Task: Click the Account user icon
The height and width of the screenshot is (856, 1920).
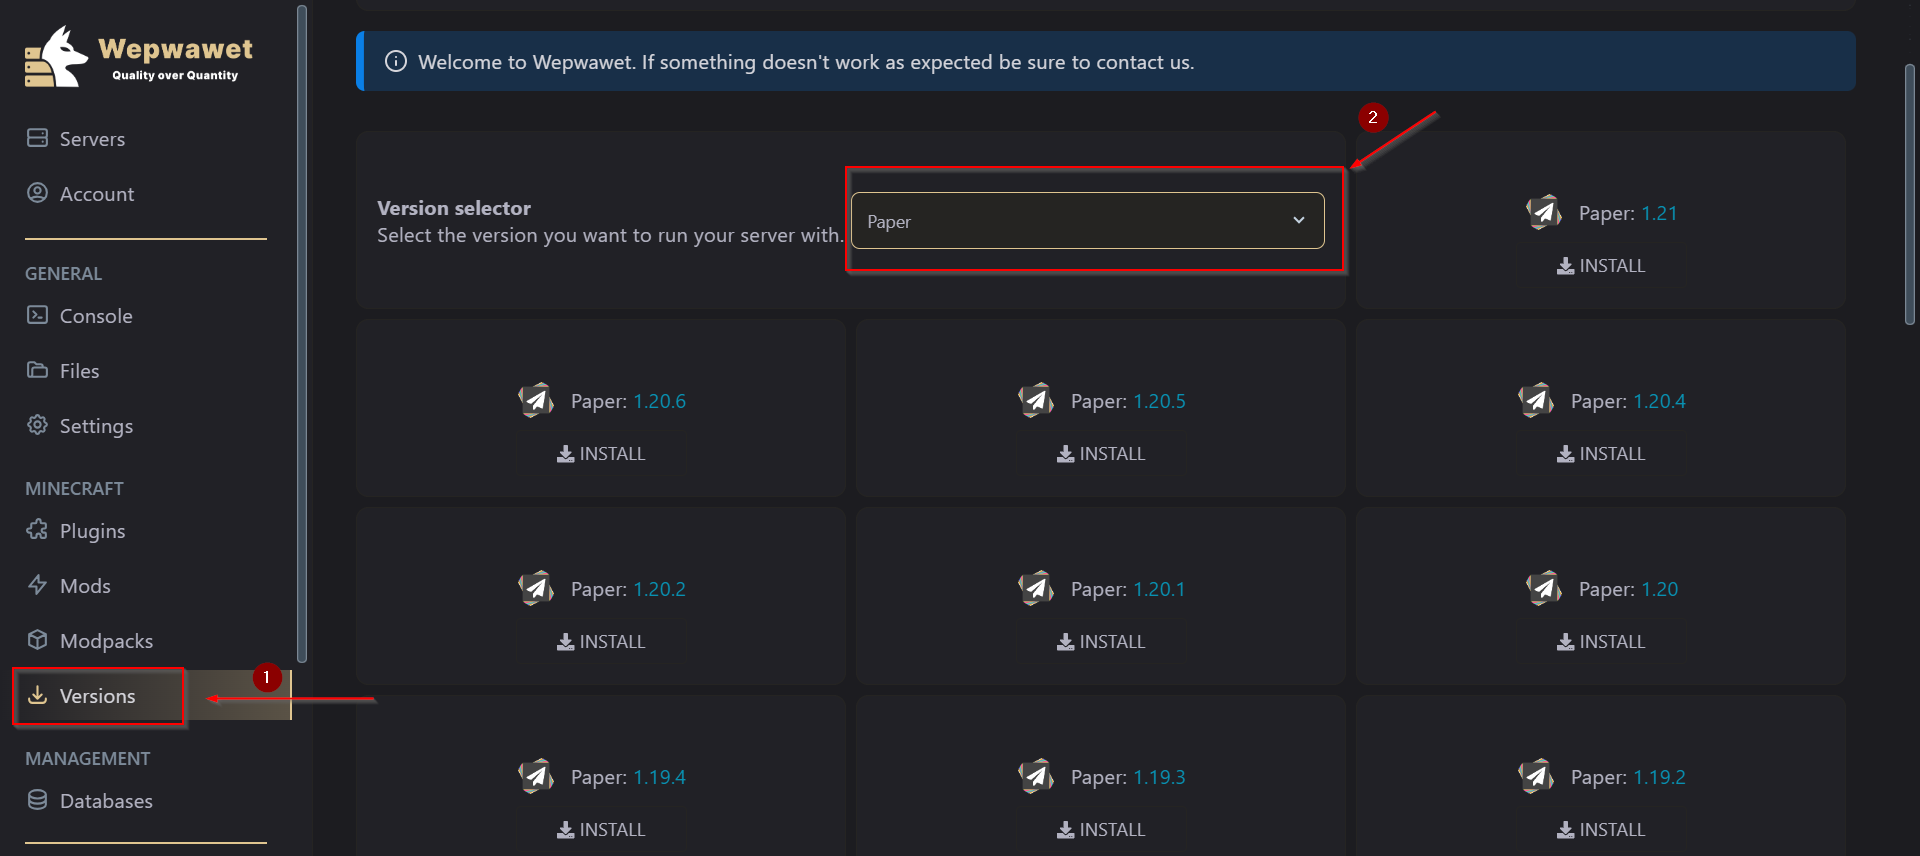Action: pyautogui.click(x=37, y=193)
